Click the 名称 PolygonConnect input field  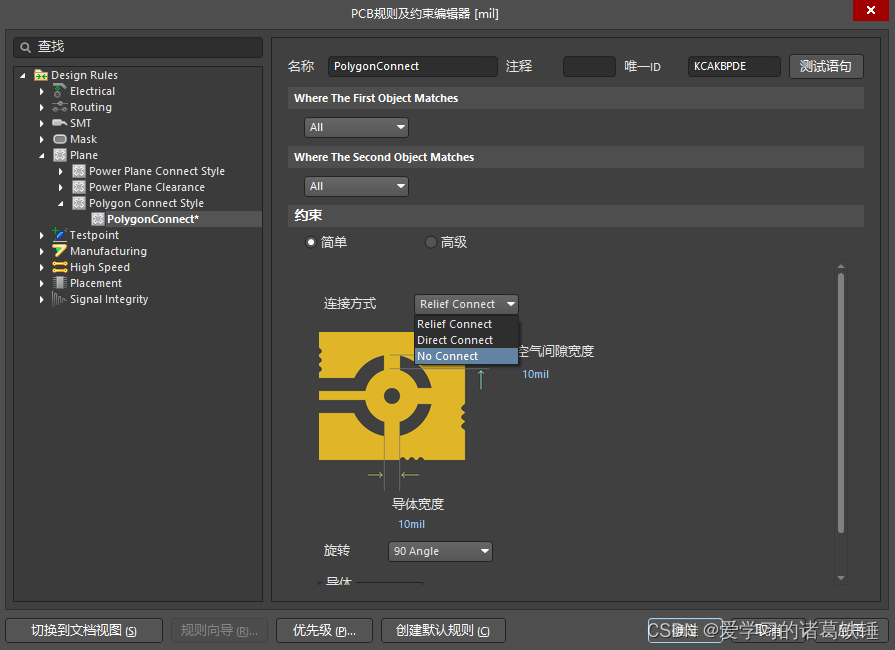click(x=412, y=66)
